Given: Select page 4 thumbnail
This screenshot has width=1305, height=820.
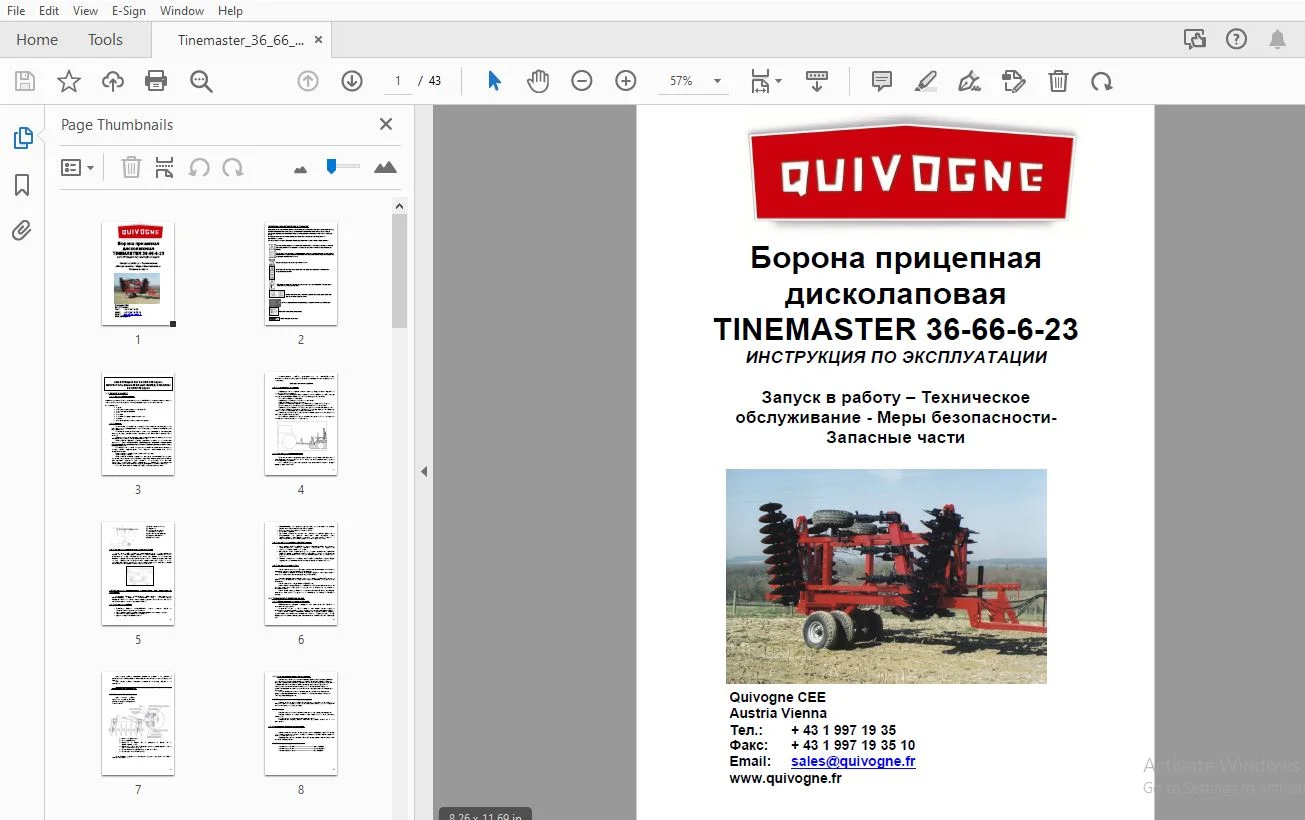Looking at the screenshot, I should pyautogui.click(x=301, y=424).
